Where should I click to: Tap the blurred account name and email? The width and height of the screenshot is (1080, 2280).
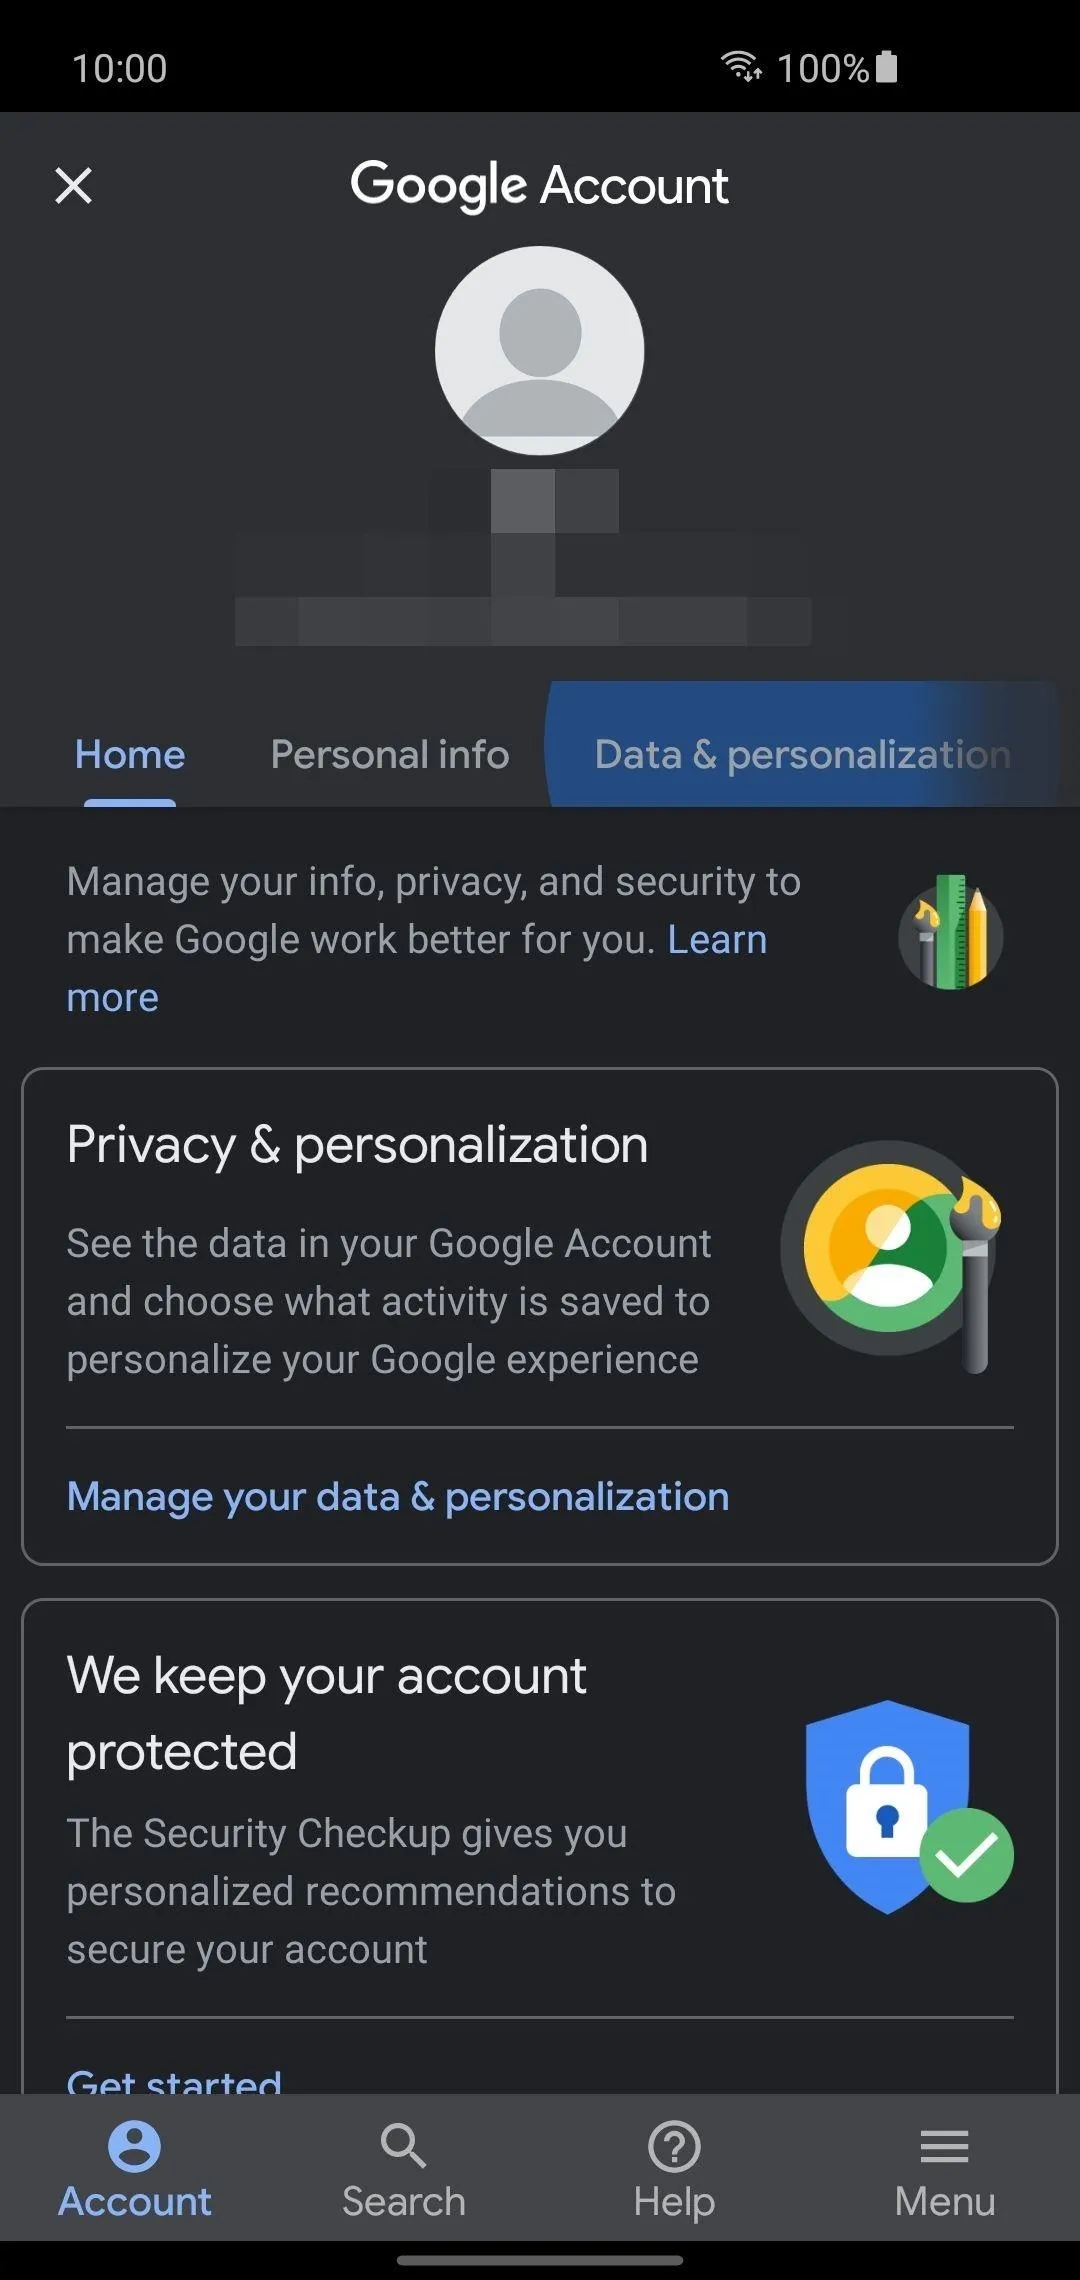tap(523, 557)
